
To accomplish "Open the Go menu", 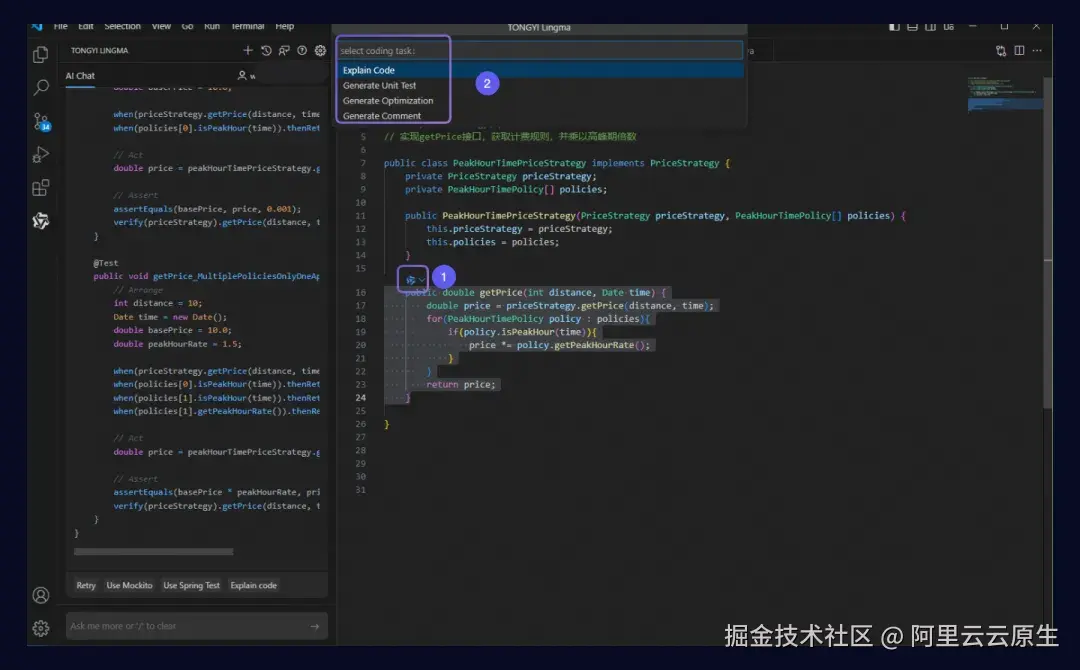I will [x=187, y=26].
